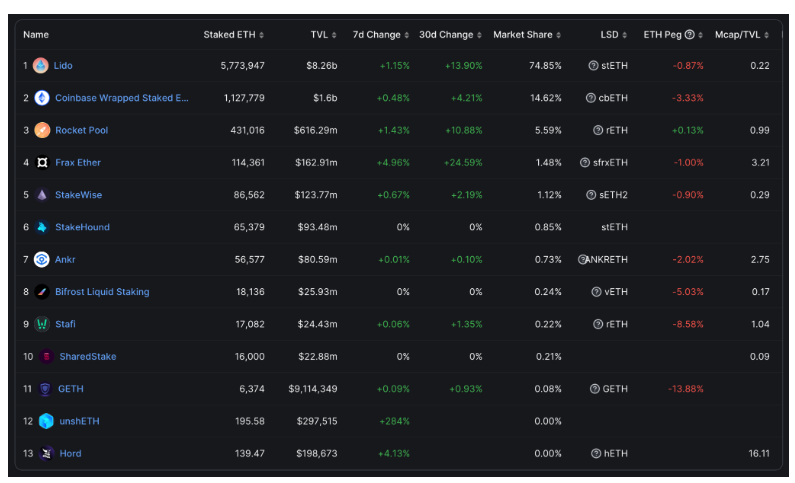Open the Bifrost Liquid Staking link
This screenshot has width=795, height=483.
click(x=102, y=292)
